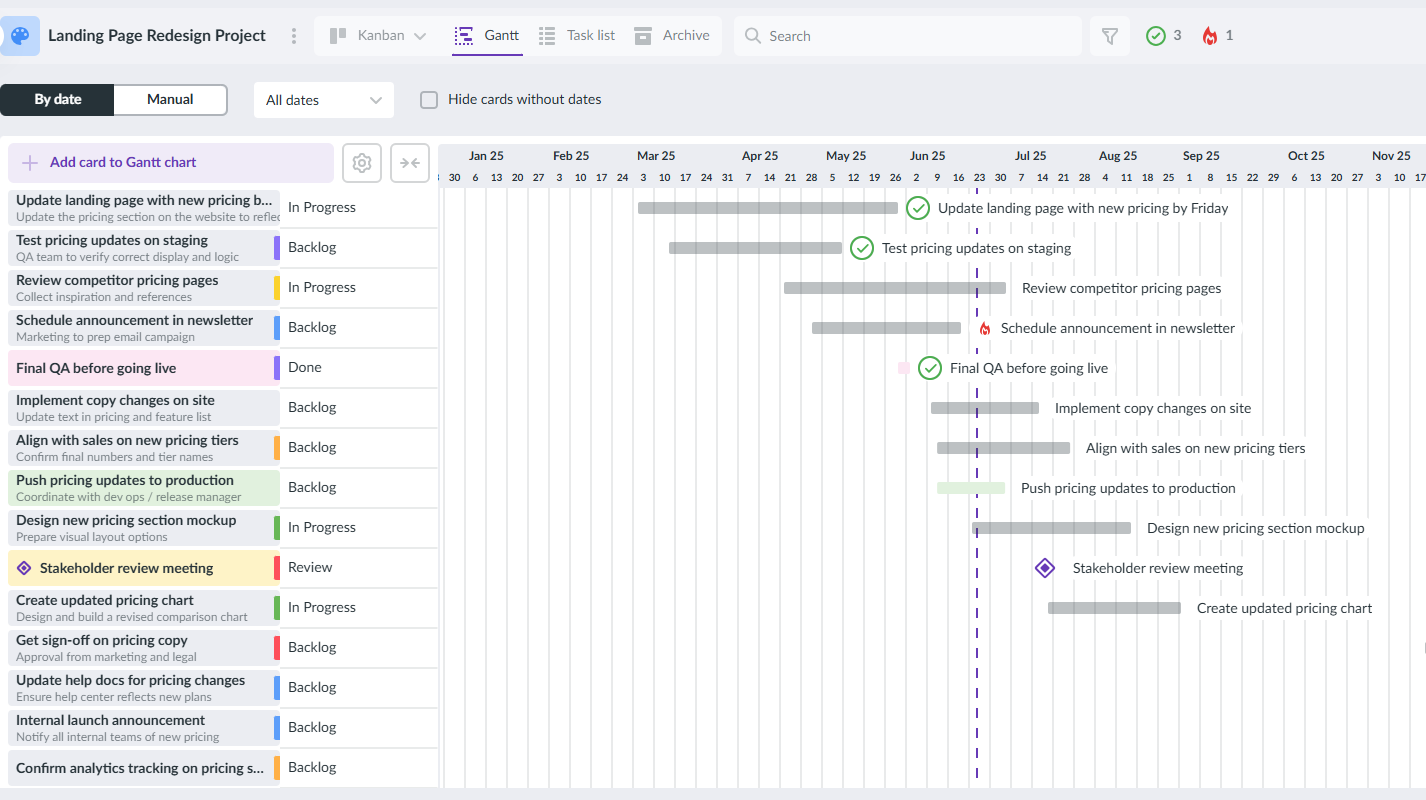The width and height of the screenshot is (1426, 800).
Task: Open the Update help docs for pricing changes card
Action: 144,688
